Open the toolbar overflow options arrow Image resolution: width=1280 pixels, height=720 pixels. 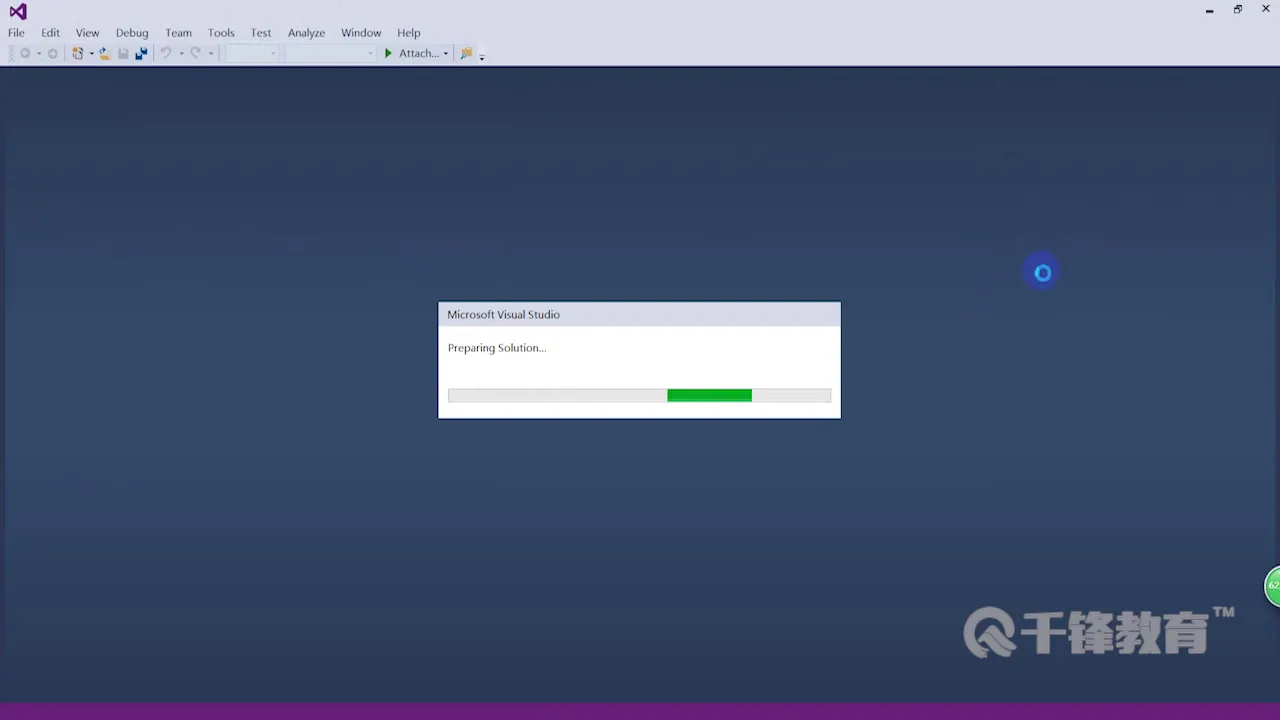coord(482,56)
